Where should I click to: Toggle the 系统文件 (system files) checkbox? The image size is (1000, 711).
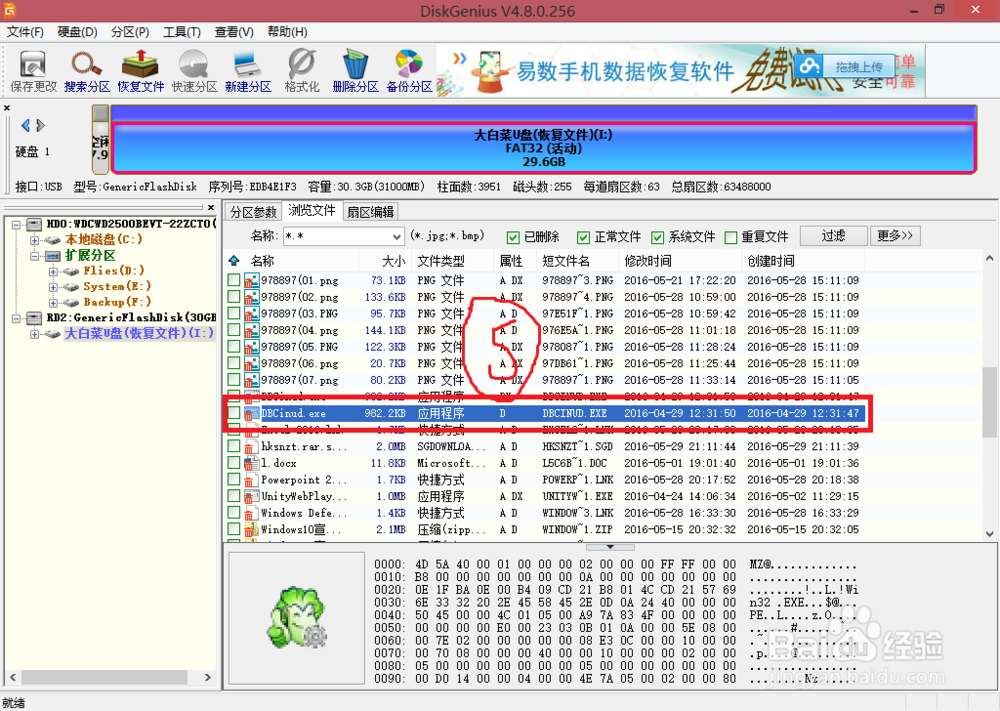(x=658, y=237)
